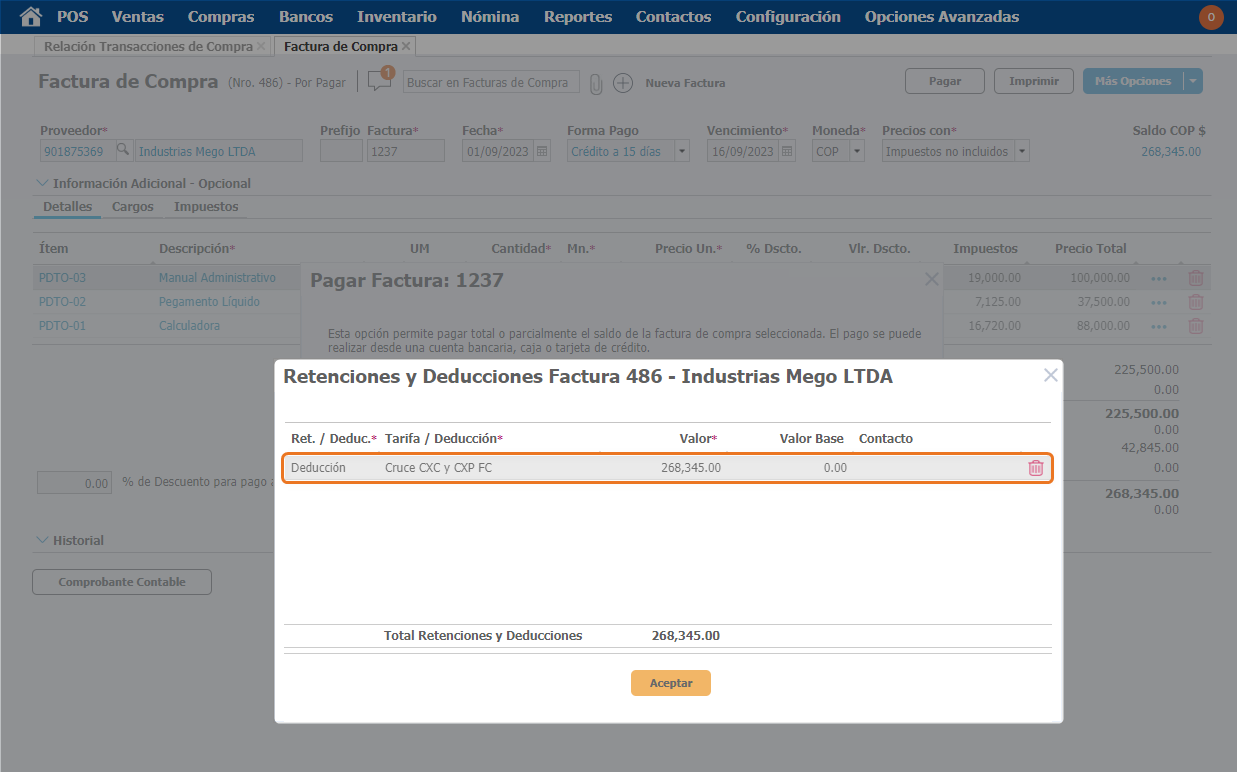Expand the Más Opciones dropdown arrow
The width and height of the screenshot is (1237, 772).
[1192, 82]
